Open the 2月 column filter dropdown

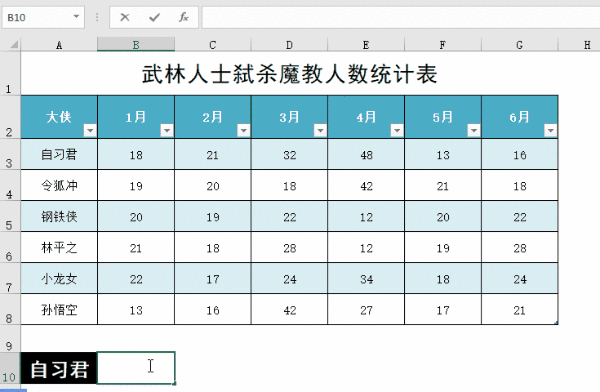tap(243, 131)
